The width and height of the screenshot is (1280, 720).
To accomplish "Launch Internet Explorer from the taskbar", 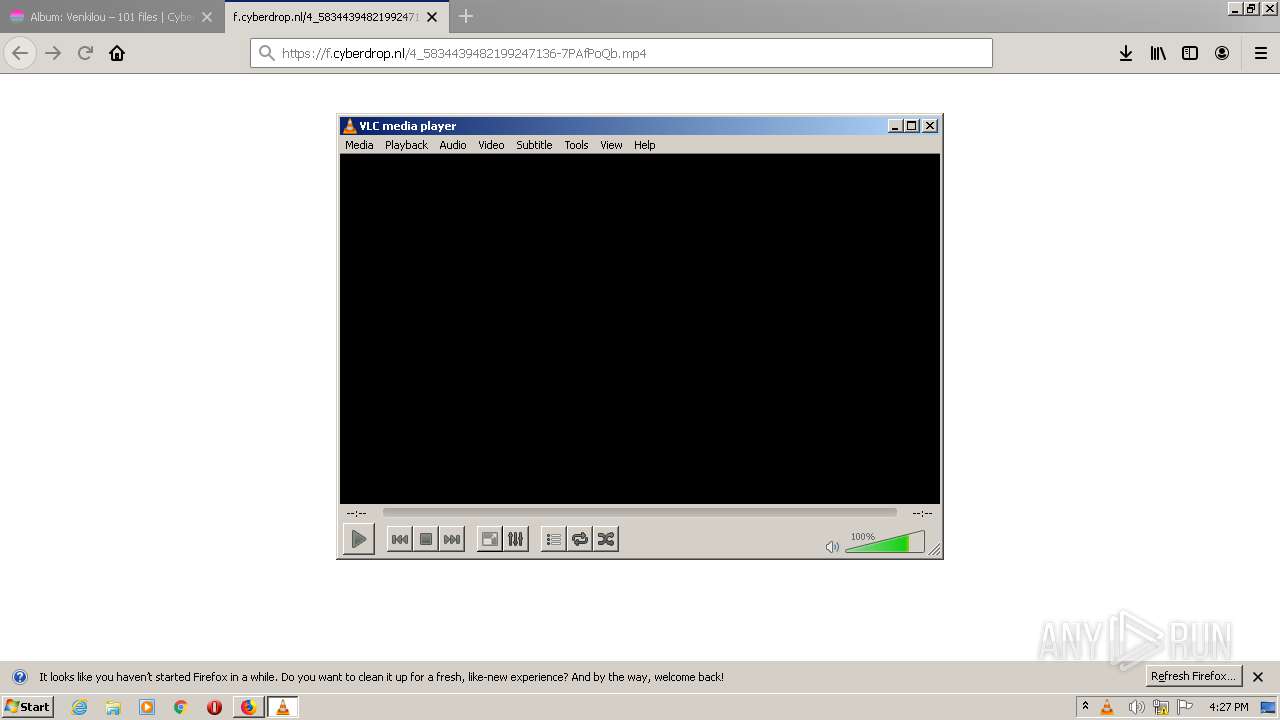I will (x=80, y=707).
